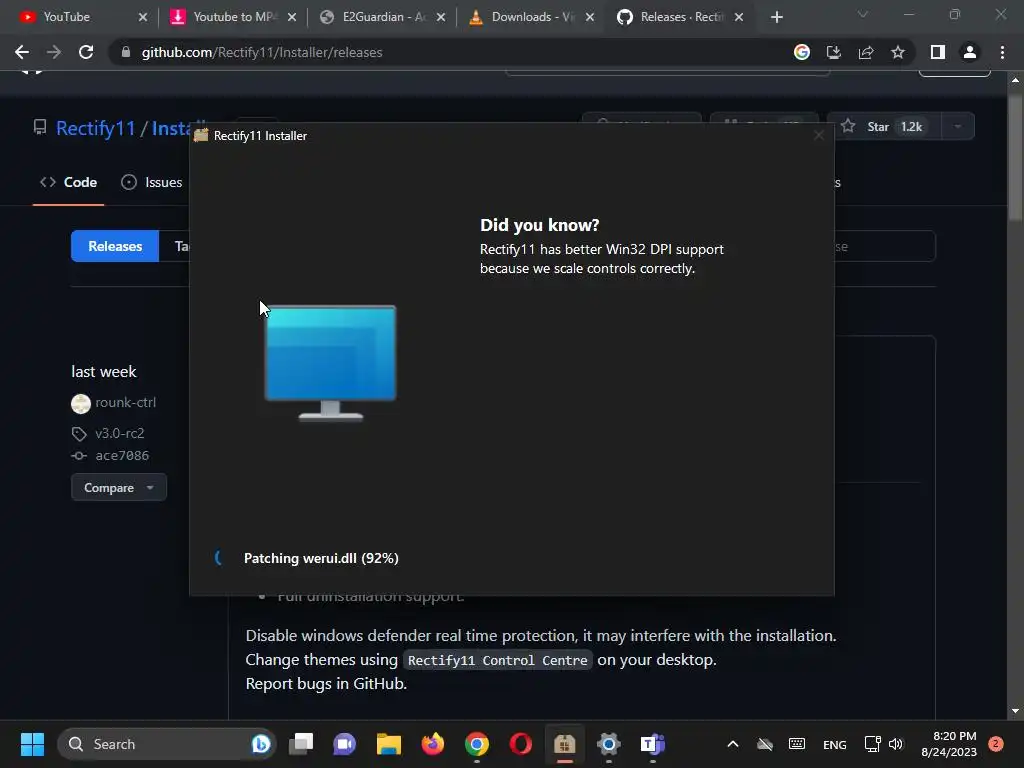Open the Windows Start menu
This screenshot has width=1024, height=768.
point(32,744)
